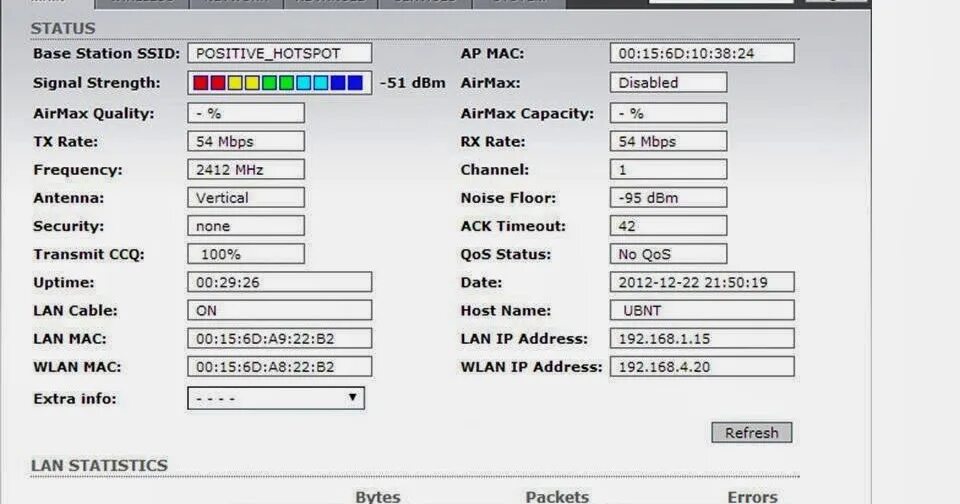Click the STATUS section heading
This screenshot has width=960, height=504.
[x=63, y=29]
